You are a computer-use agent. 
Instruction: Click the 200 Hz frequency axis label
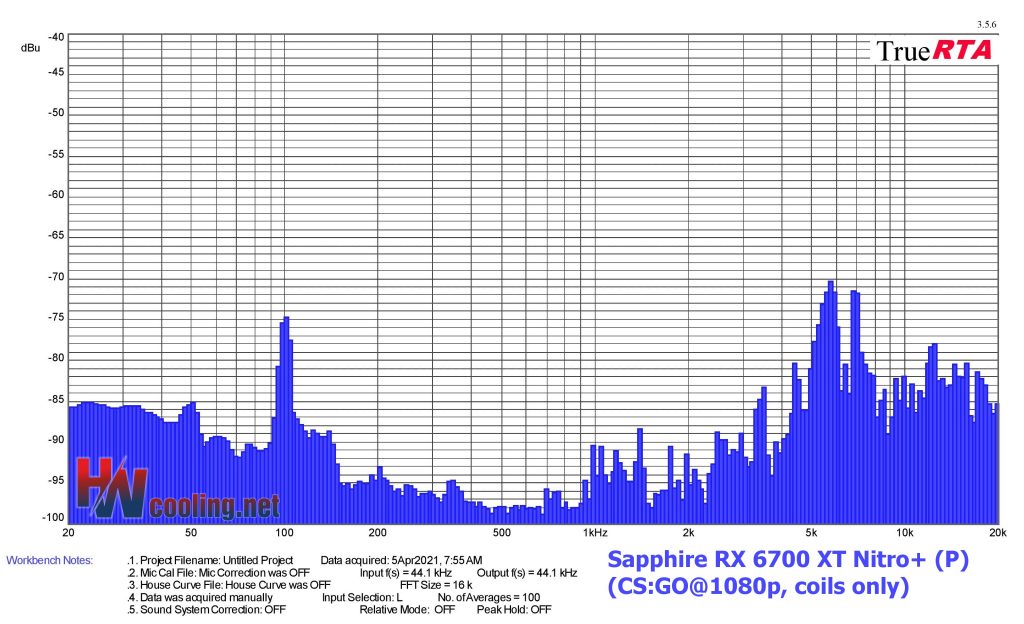pos(377,533)
